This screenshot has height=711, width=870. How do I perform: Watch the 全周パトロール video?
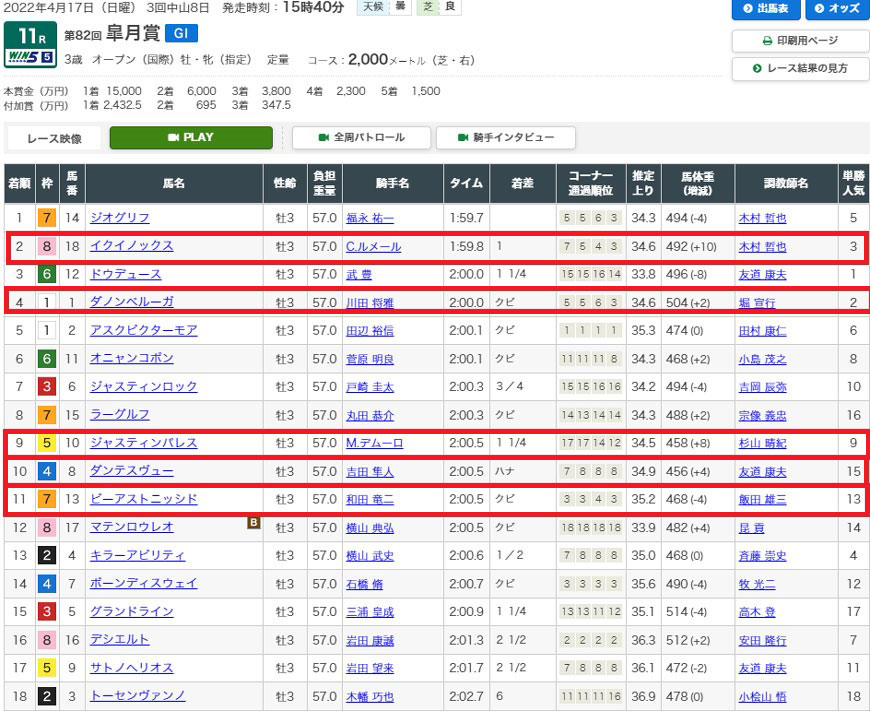point(362,137)
